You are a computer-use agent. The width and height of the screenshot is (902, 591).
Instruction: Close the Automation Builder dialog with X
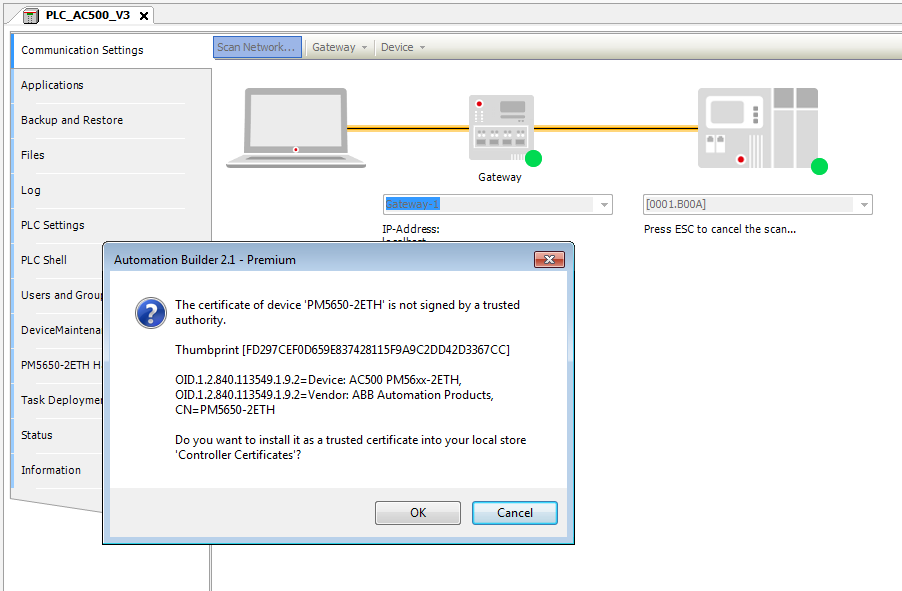(x=549, y=260)
